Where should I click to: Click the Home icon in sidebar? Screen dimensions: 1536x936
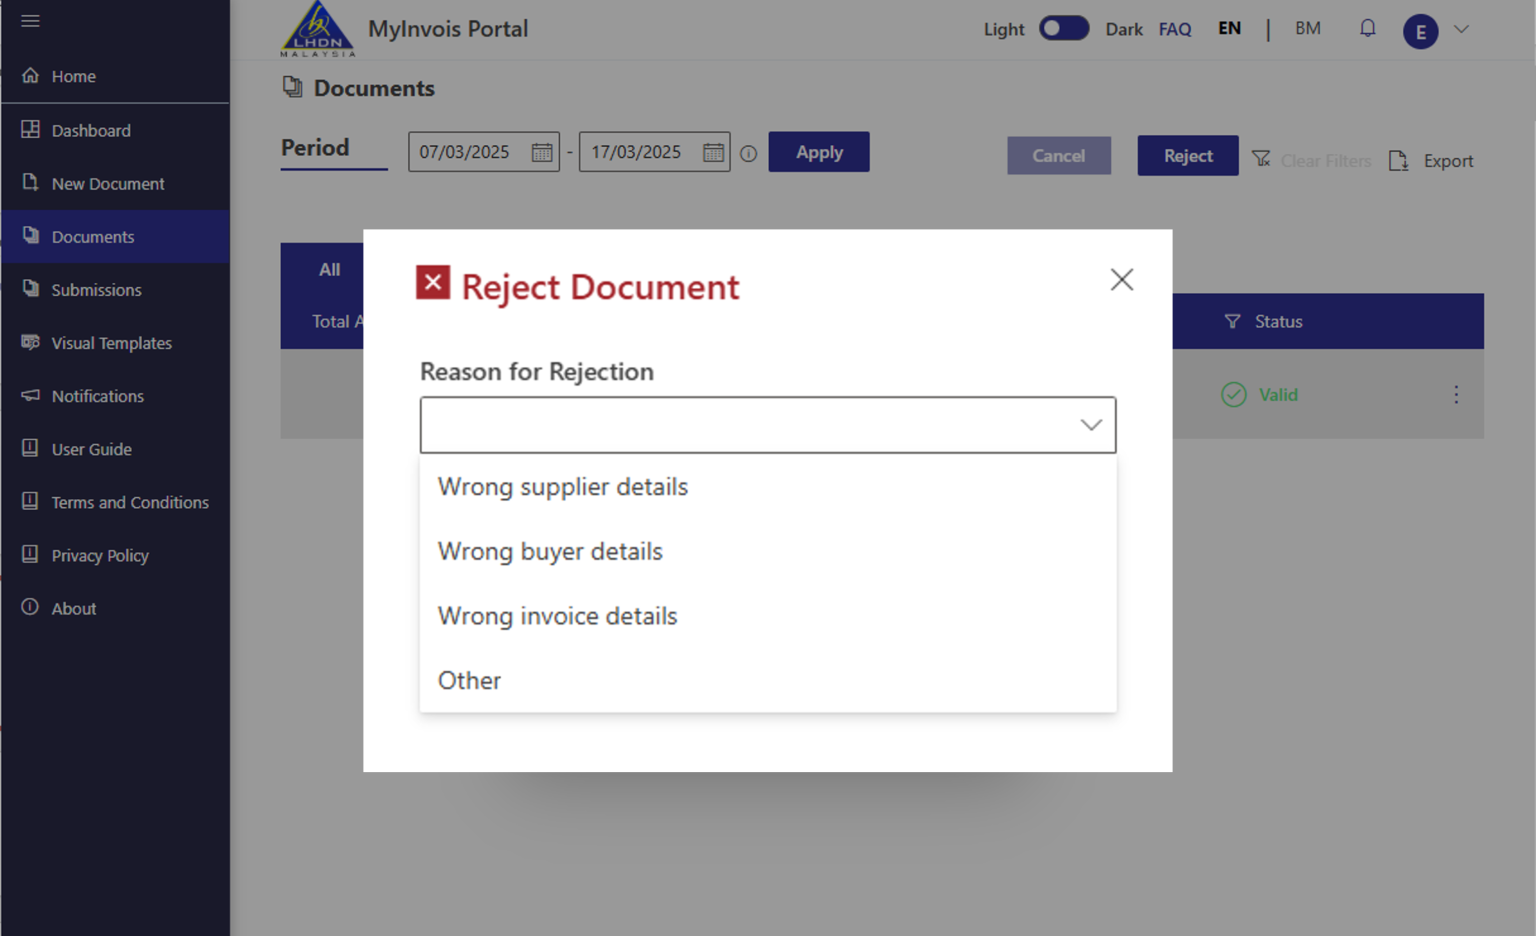31,76
